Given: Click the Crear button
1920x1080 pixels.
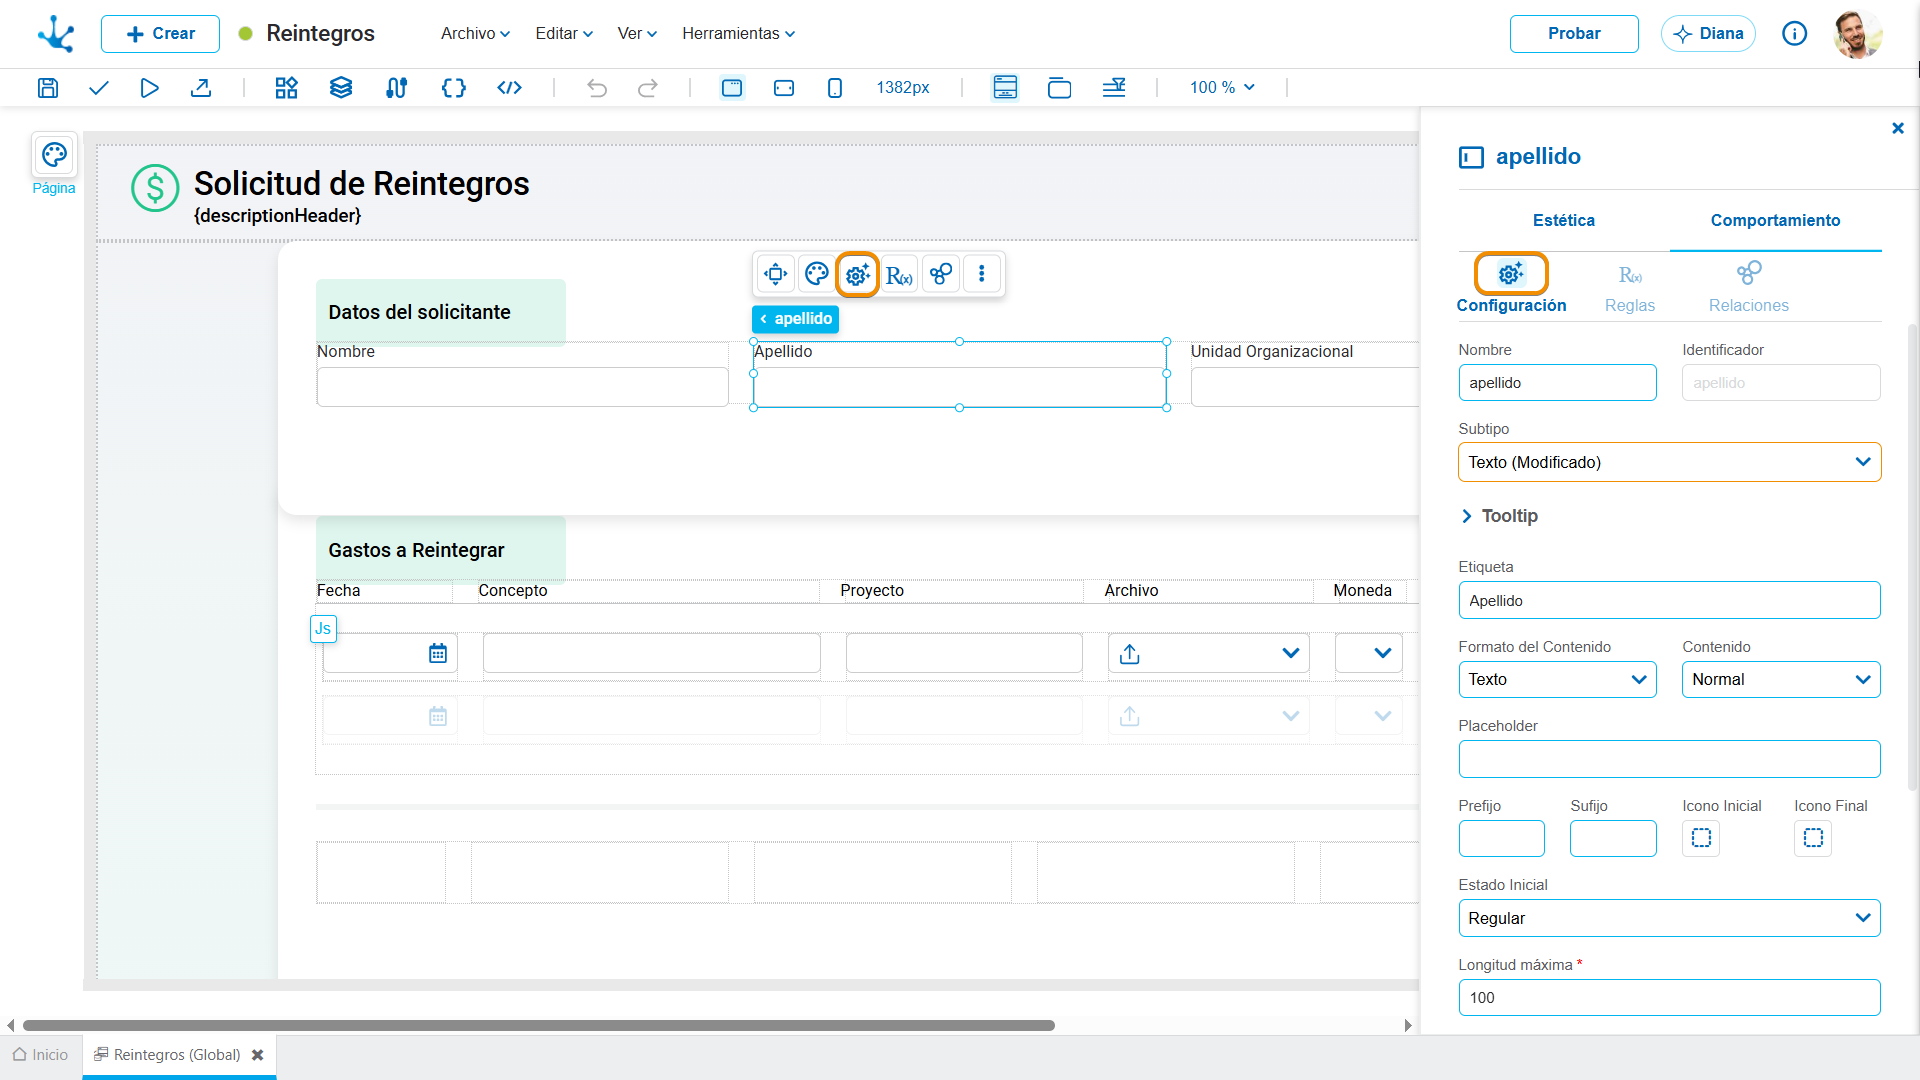Looking at the screenshot, I should point(160,33).
